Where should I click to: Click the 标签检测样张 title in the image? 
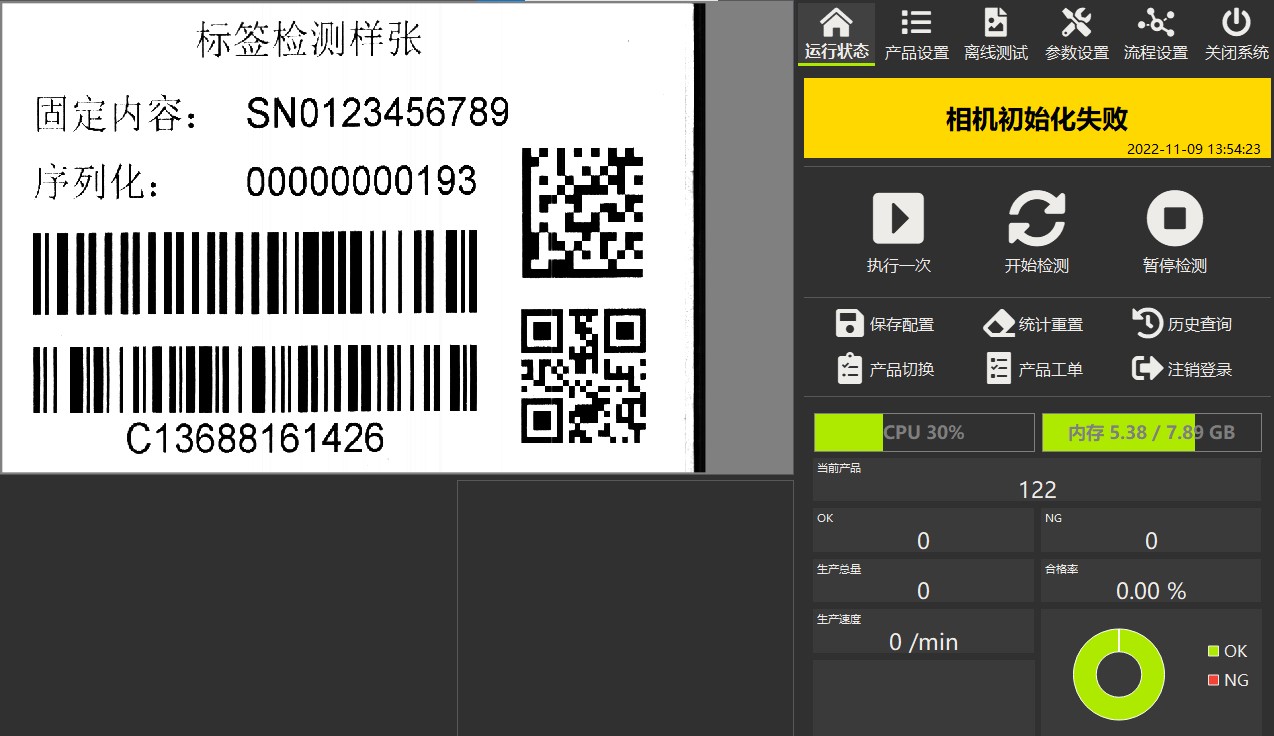310,40
